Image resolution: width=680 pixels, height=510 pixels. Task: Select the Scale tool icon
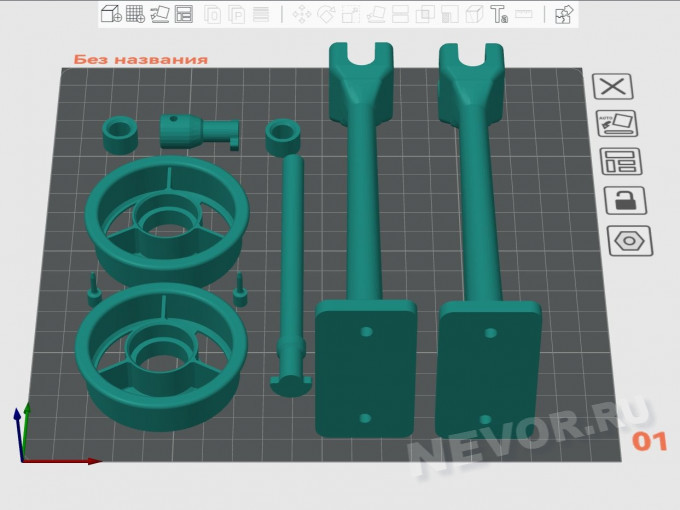pos(350,14)
